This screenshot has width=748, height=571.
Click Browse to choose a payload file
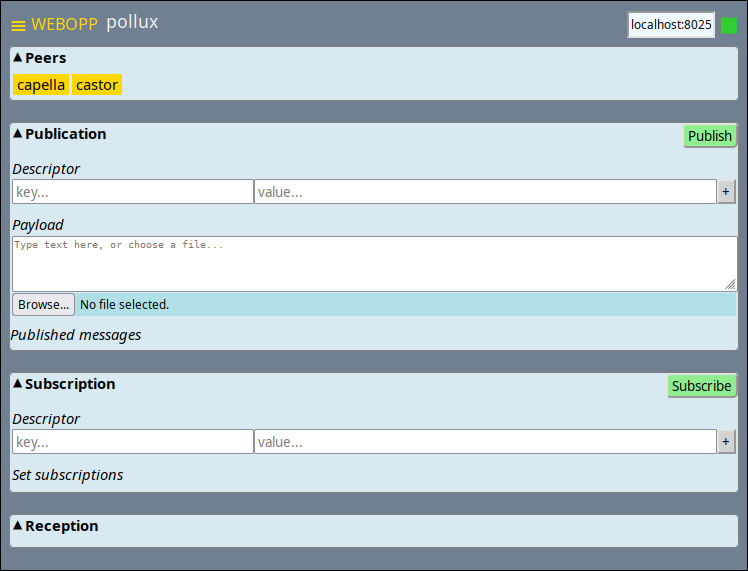(x=43, y=304)
